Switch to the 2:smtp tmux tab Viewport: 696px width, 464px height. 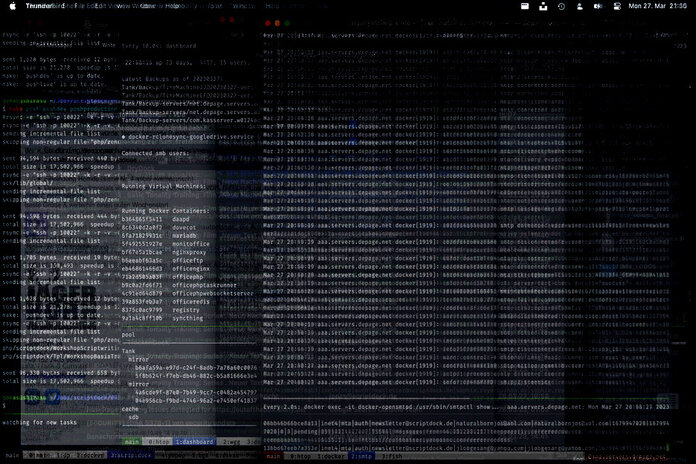pos(361,456)
